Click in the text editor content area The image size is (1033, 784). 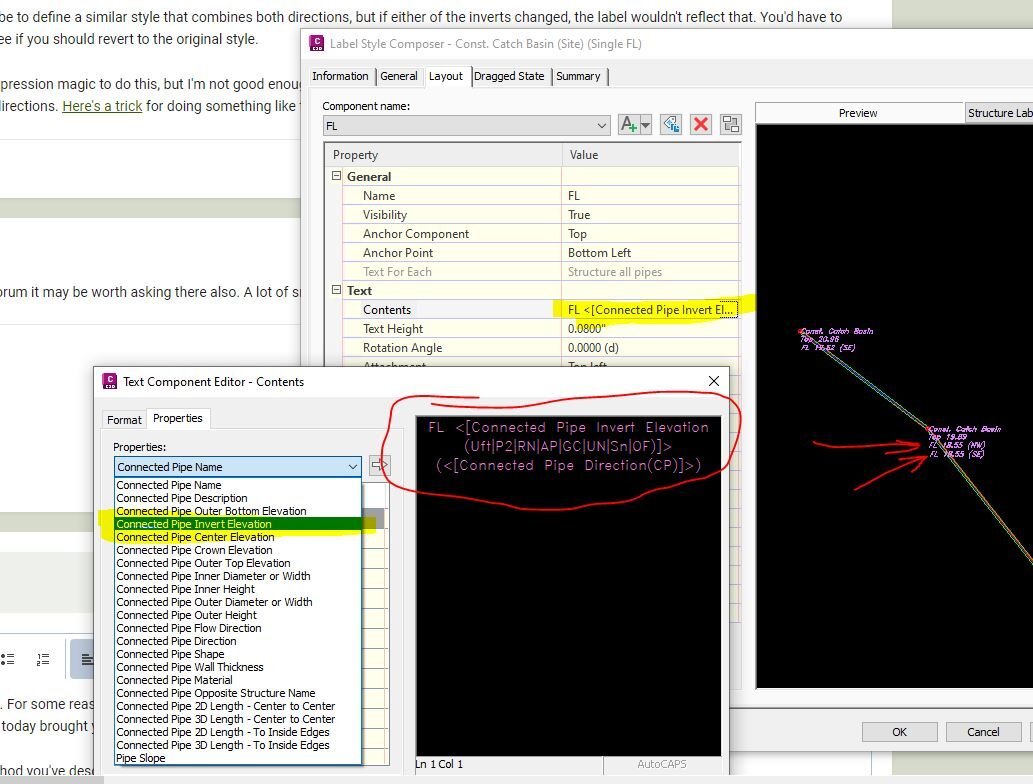click(568, 586)
